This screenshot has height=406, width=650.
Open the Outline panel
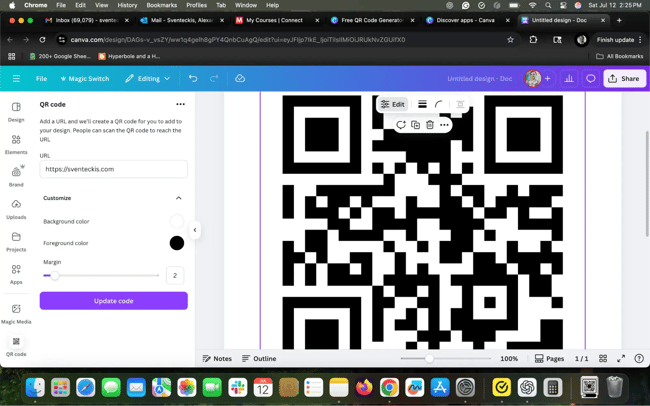click(x=259, y=358)
